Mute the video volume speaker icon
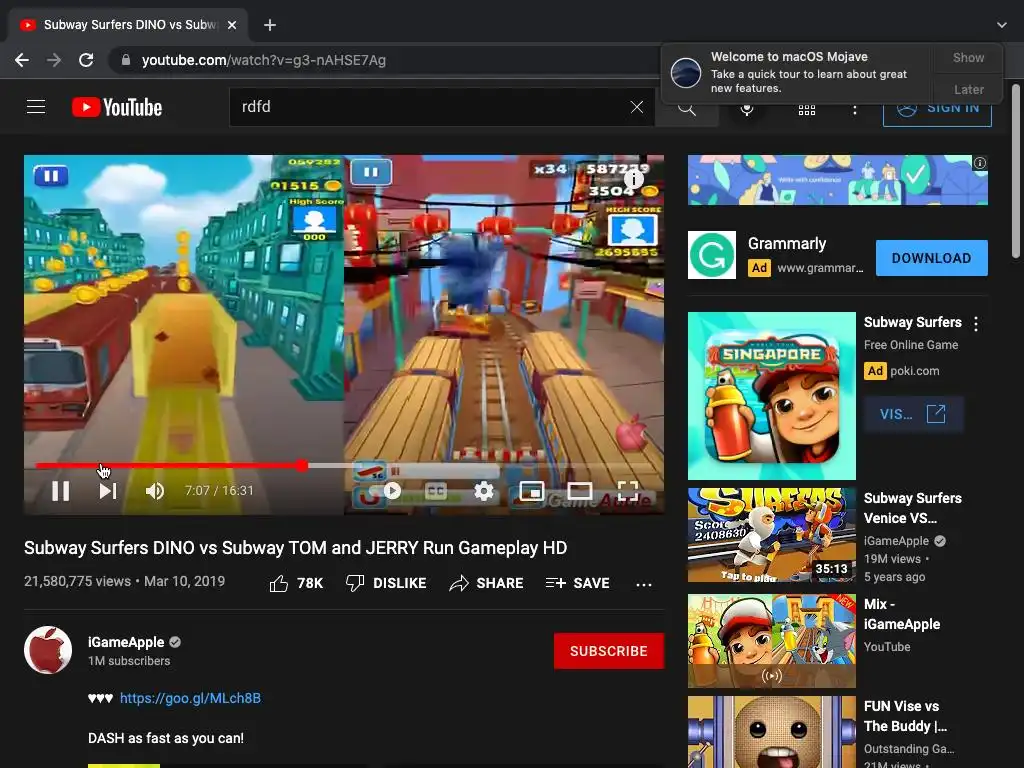1024x768 pixels. pos(155,490)
